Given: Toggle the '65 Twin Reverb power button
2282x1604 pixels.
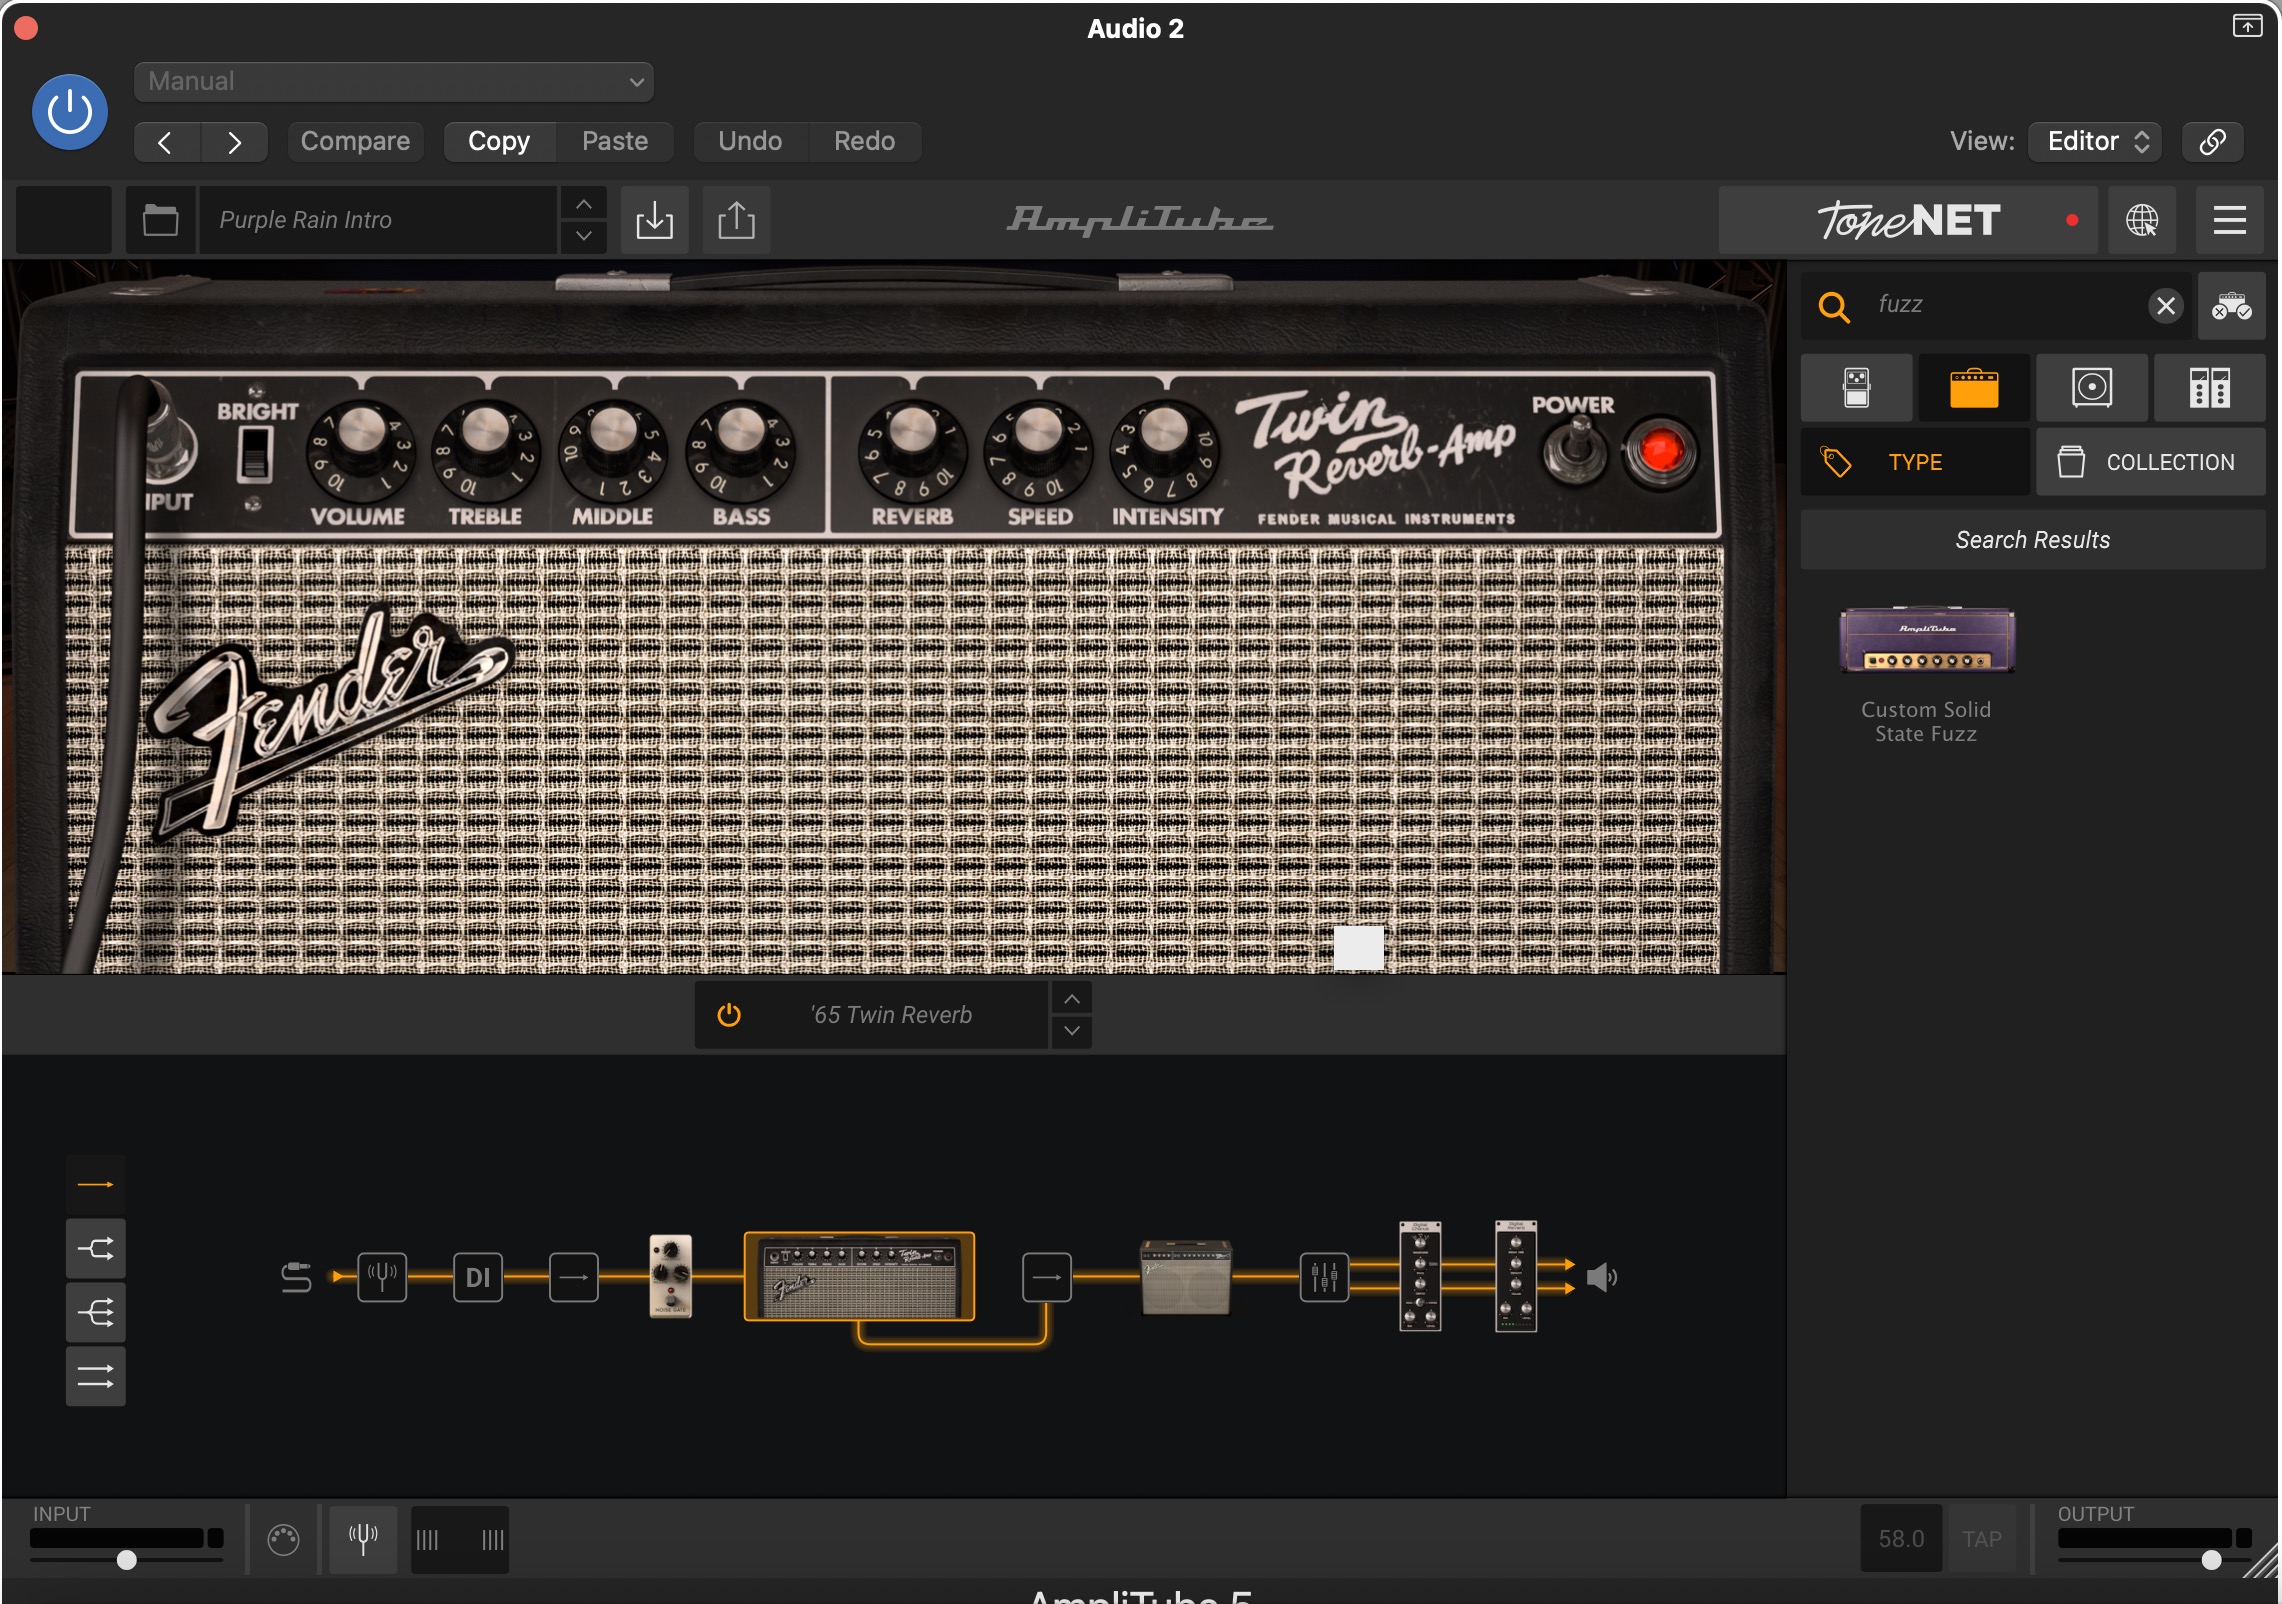Looking at the screenshot, I should click(x=729, y=1015).
